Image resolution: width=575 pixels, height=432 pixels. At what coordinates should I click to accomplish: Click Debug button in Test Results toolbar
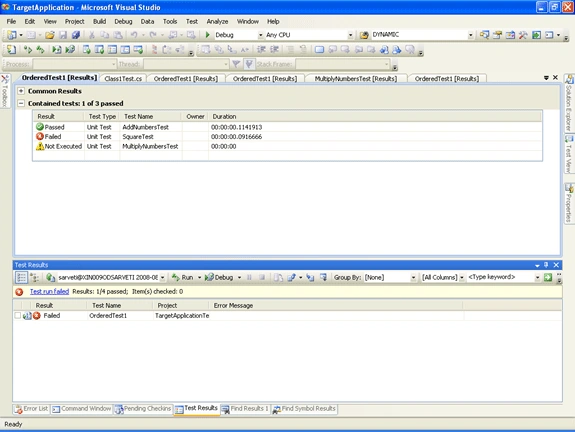tap(219, 277)
